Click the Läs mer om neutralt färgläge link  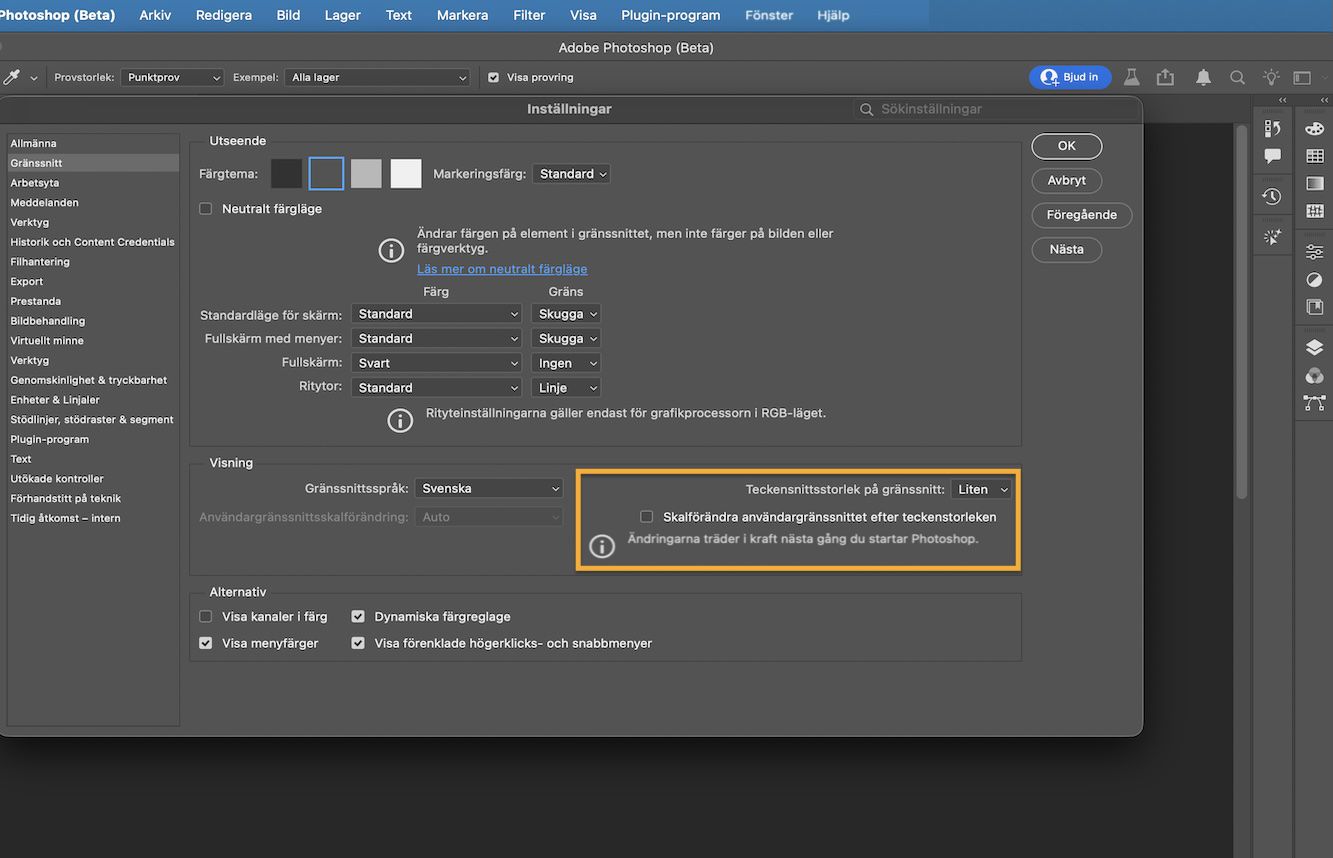(x=503, y=269)
